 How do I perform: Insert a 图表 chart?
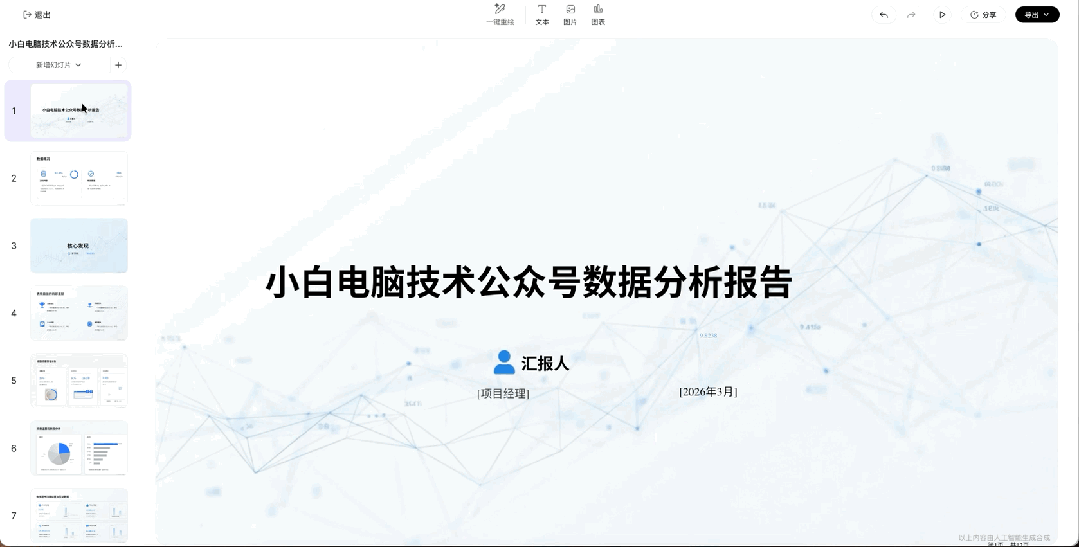pyautogui.click(x=598, y=14)
